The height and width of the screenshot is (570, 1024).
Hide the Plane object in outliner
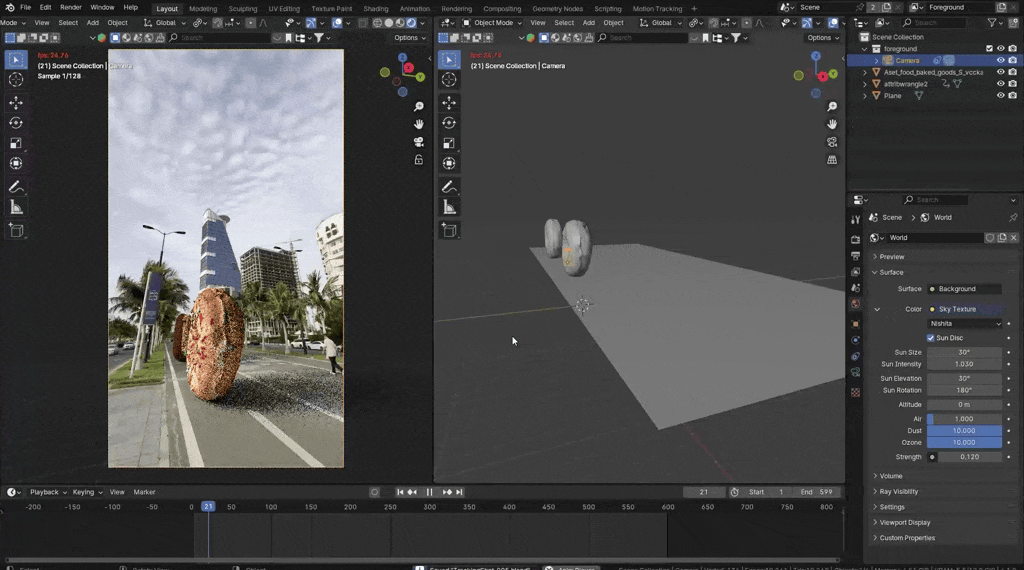[1000, 96]
